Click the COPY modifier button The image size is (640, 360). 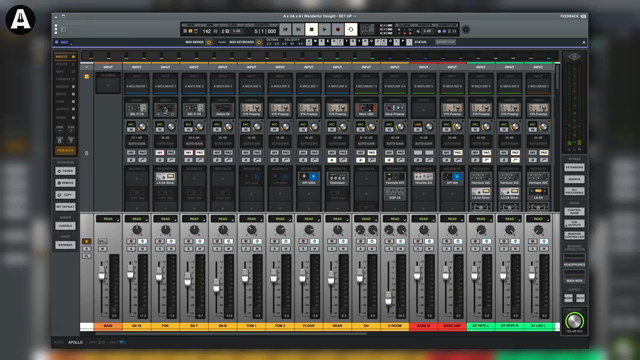coord(65,195)
